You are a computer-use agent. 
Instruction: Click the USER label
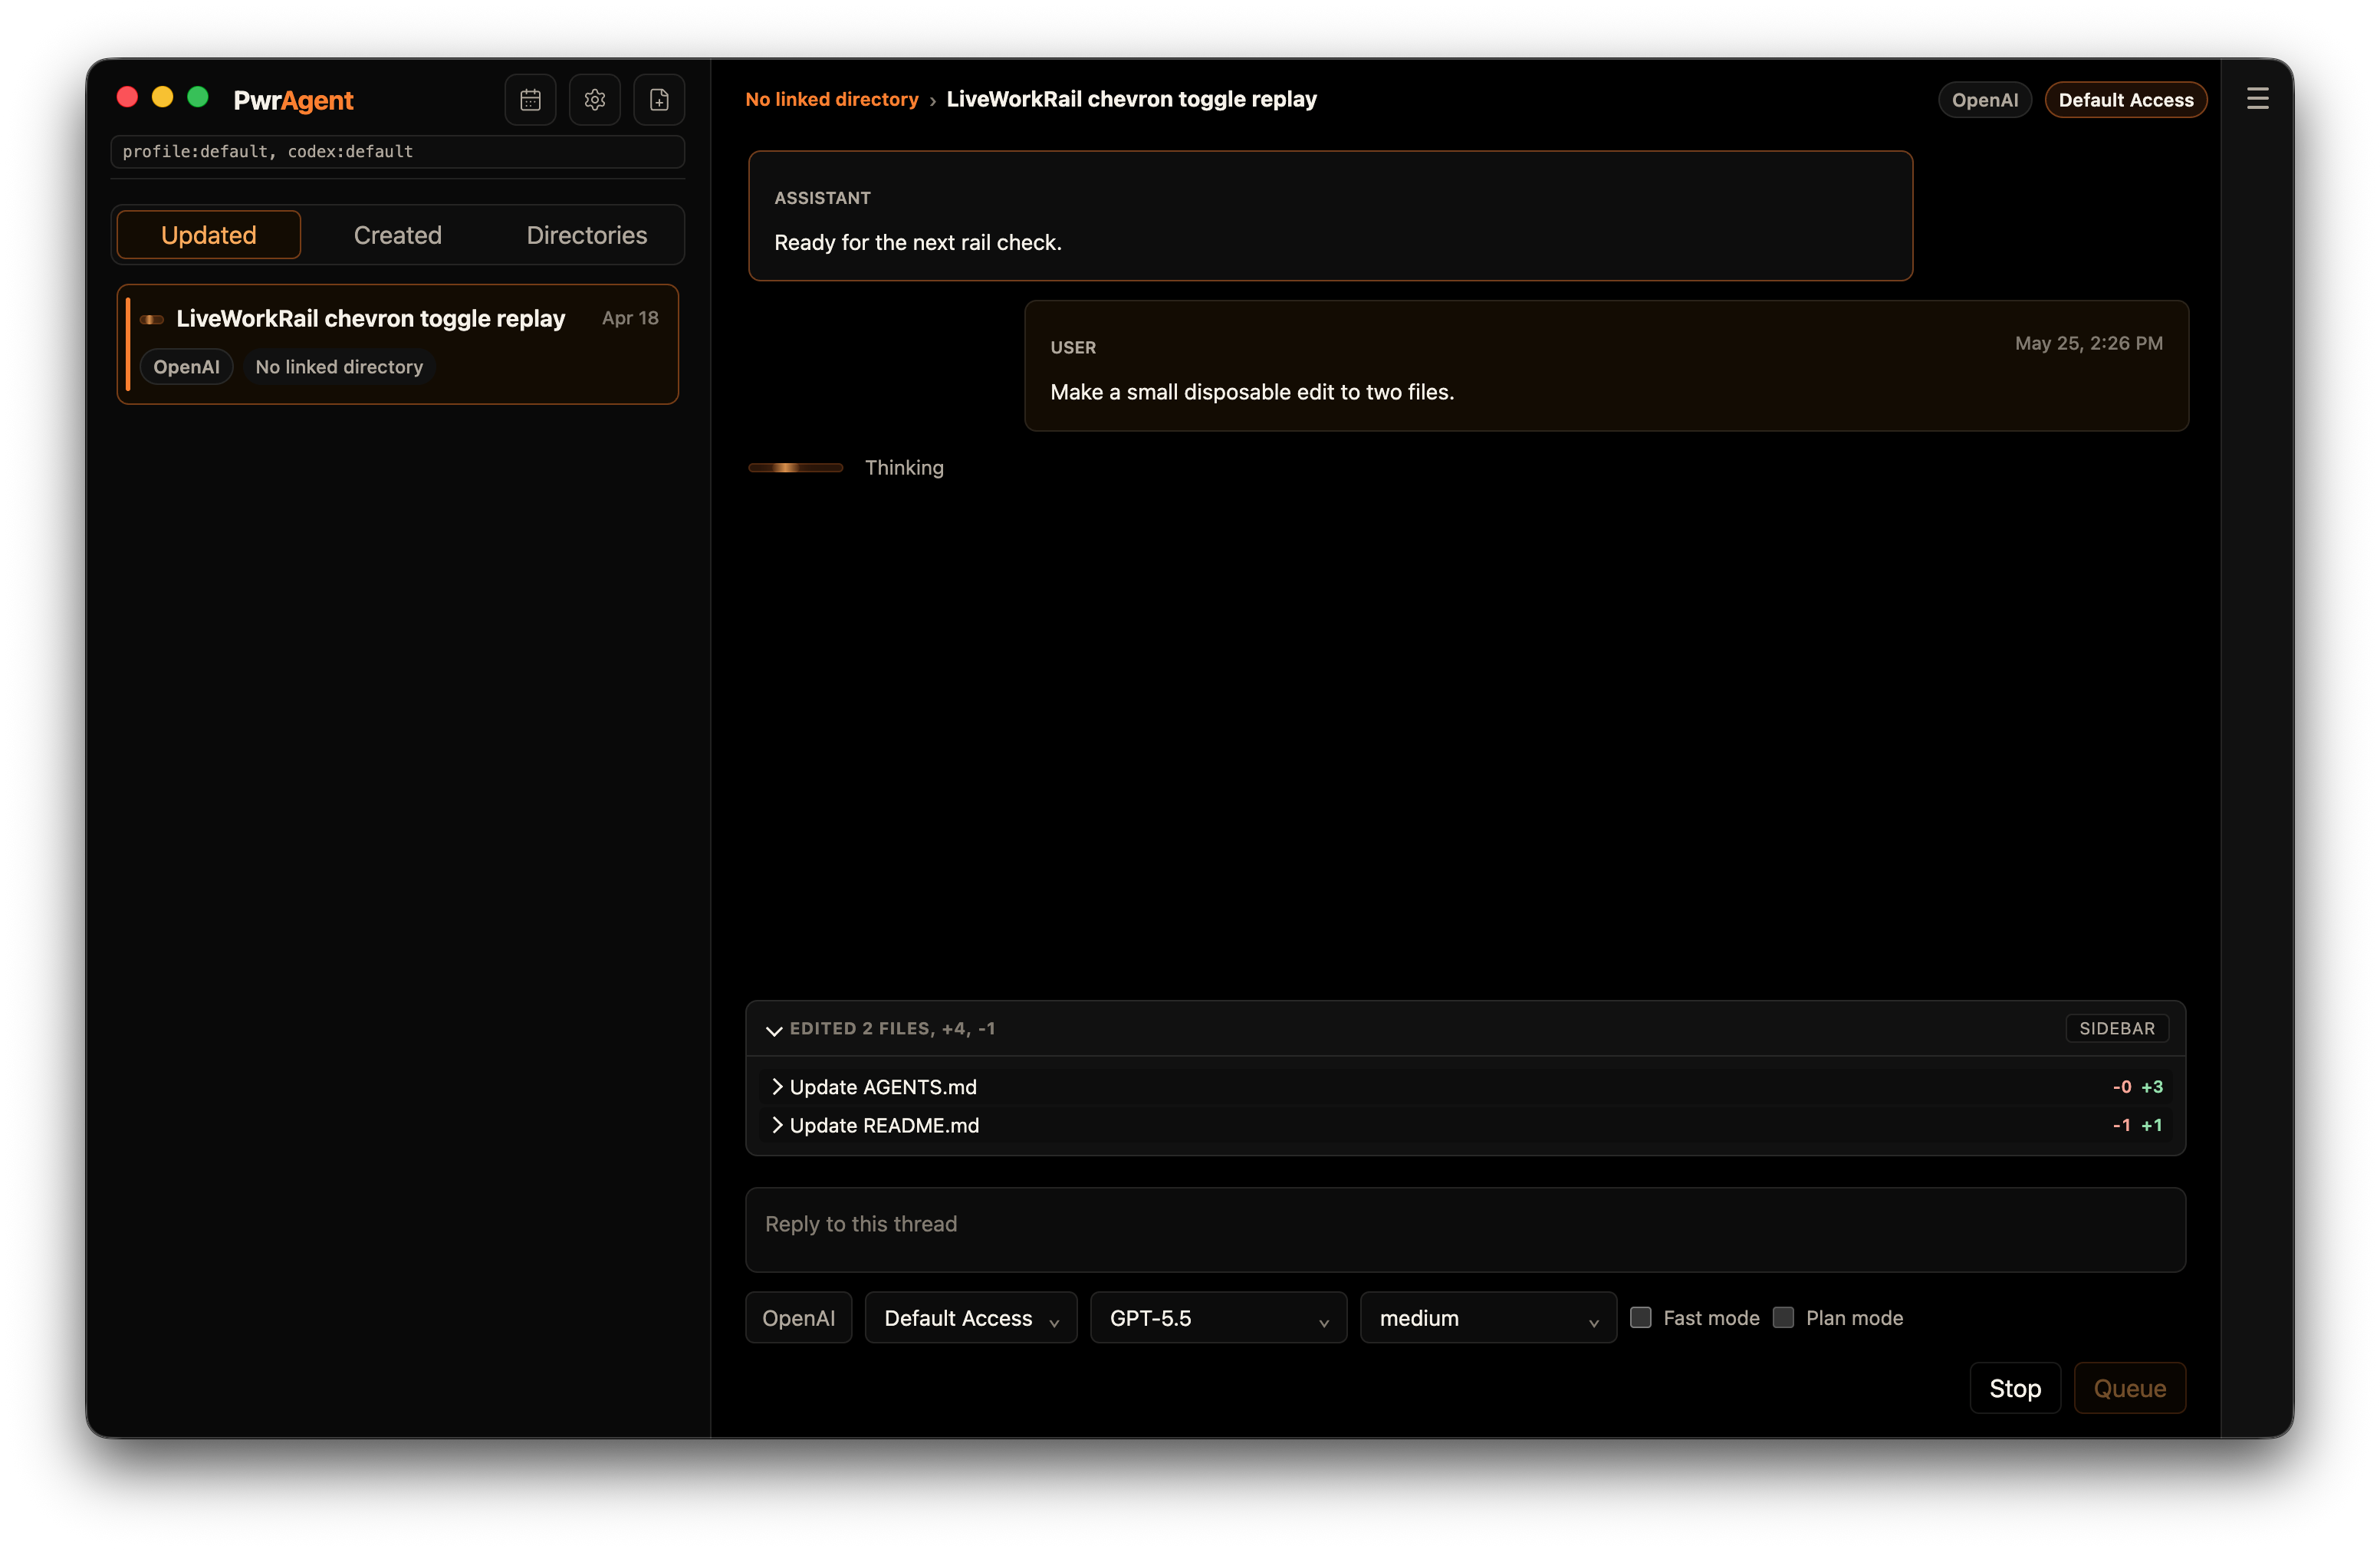coord(1073,347)
